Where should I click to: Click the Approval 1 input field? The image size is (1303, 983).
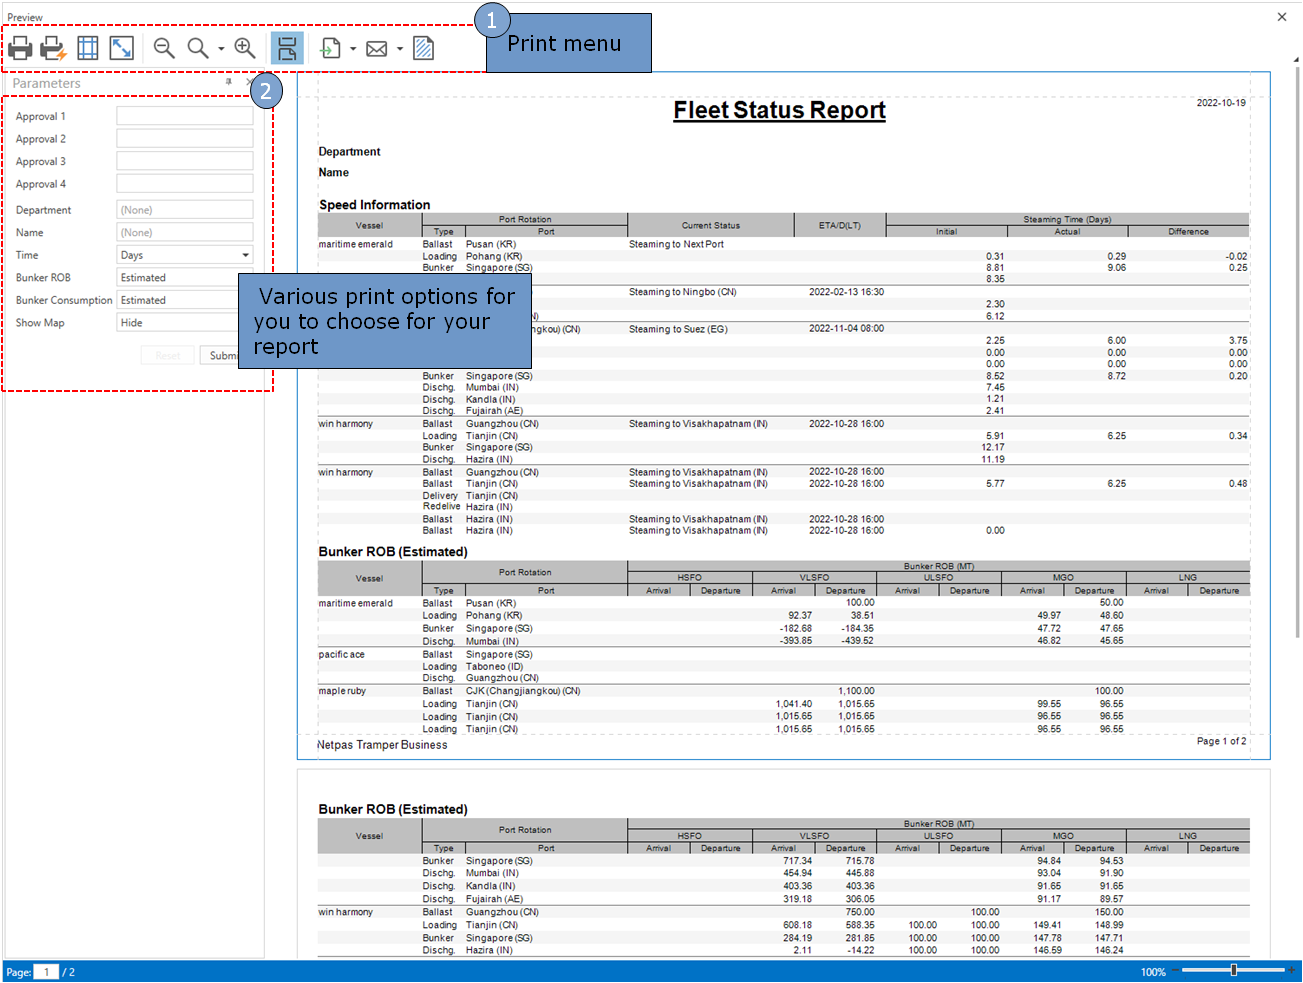[185, 116]
